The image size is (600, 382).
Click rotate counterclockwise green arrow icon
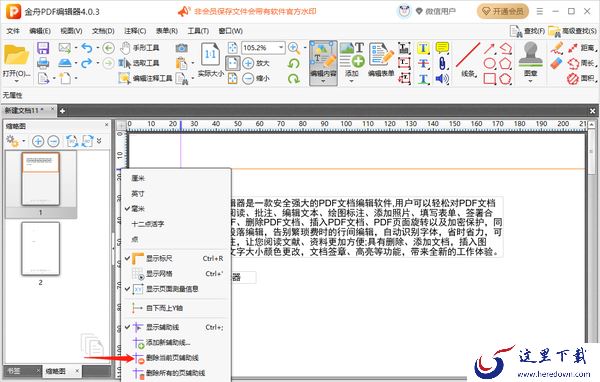click(294, 63)
